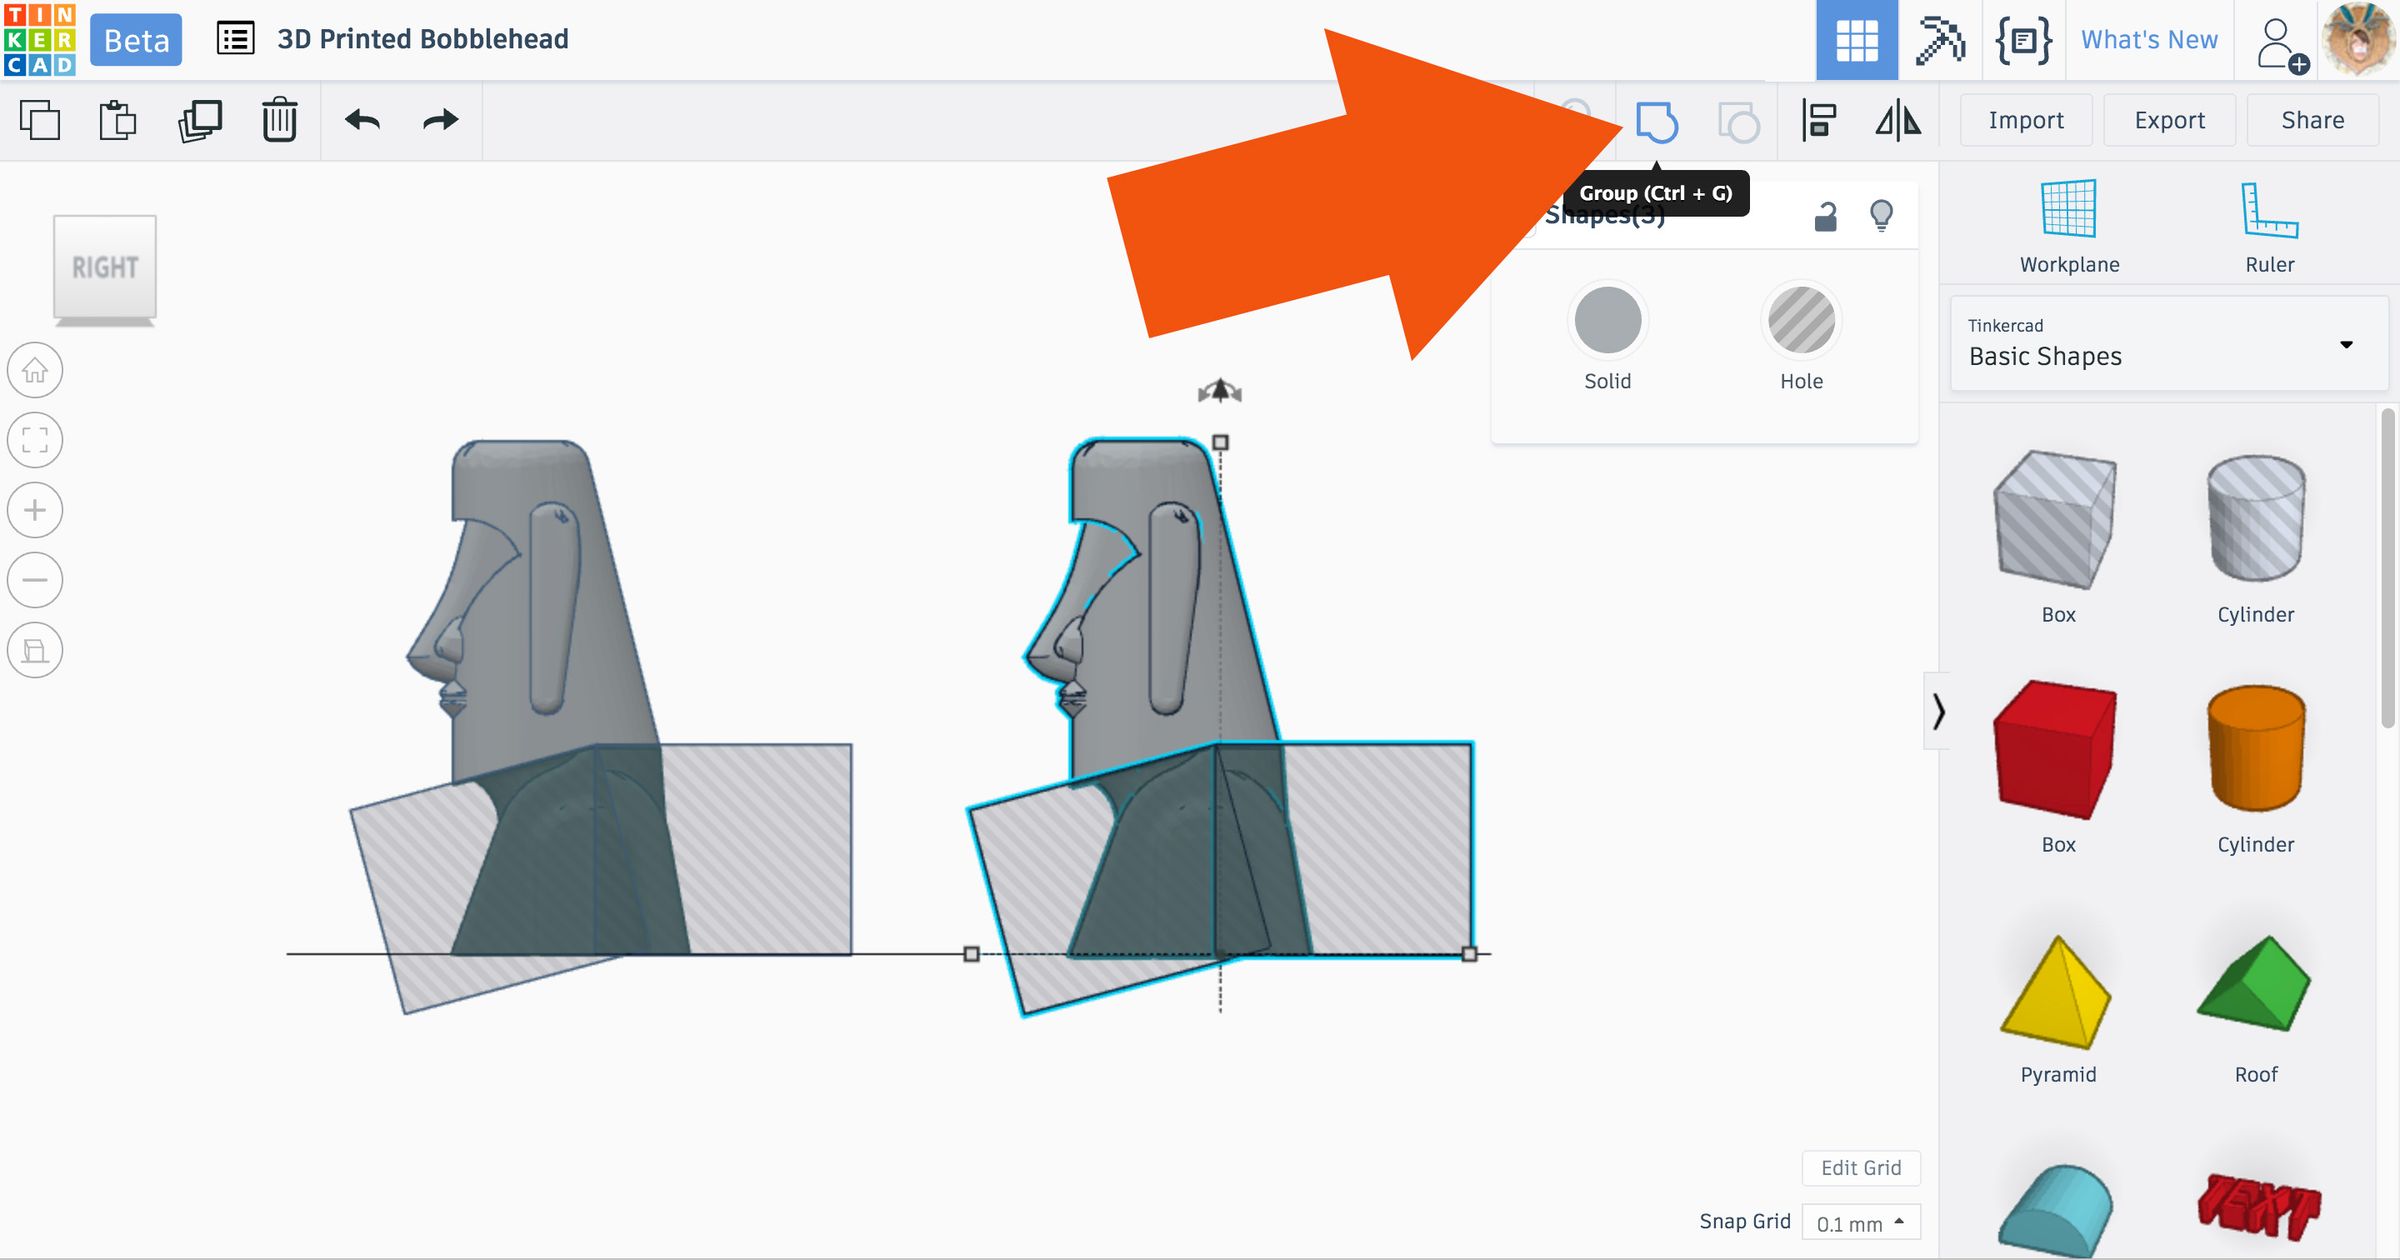The height and width of the screenshot is (1260, 2400).
Task: Click the Export button
Action: point(2169,120)
